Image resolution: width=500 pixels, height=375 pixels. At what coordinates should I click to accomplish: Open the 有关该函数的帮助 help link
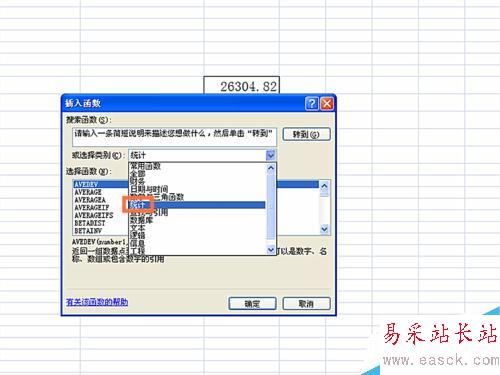97,302
